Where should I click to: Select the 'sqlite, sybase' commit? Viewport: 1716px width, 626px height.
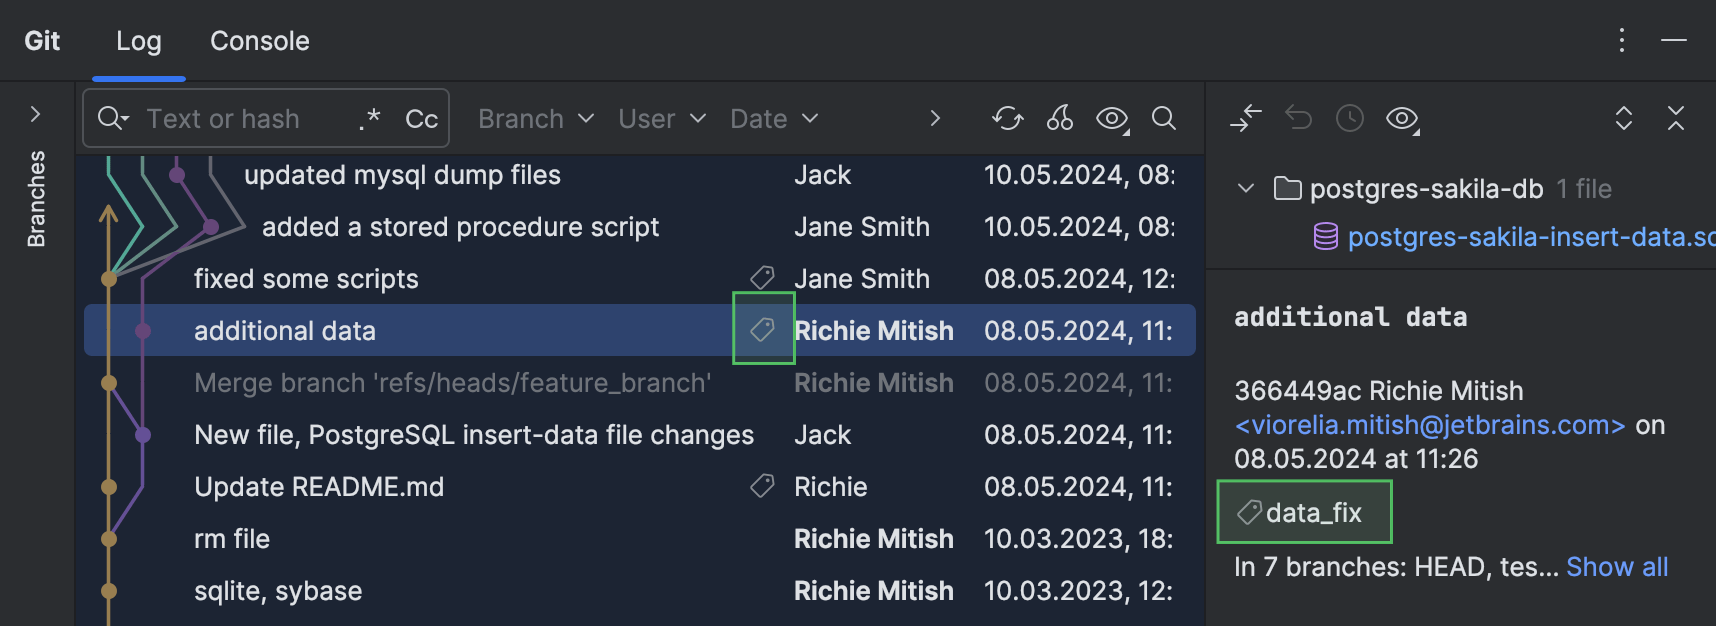coord(278,591)
